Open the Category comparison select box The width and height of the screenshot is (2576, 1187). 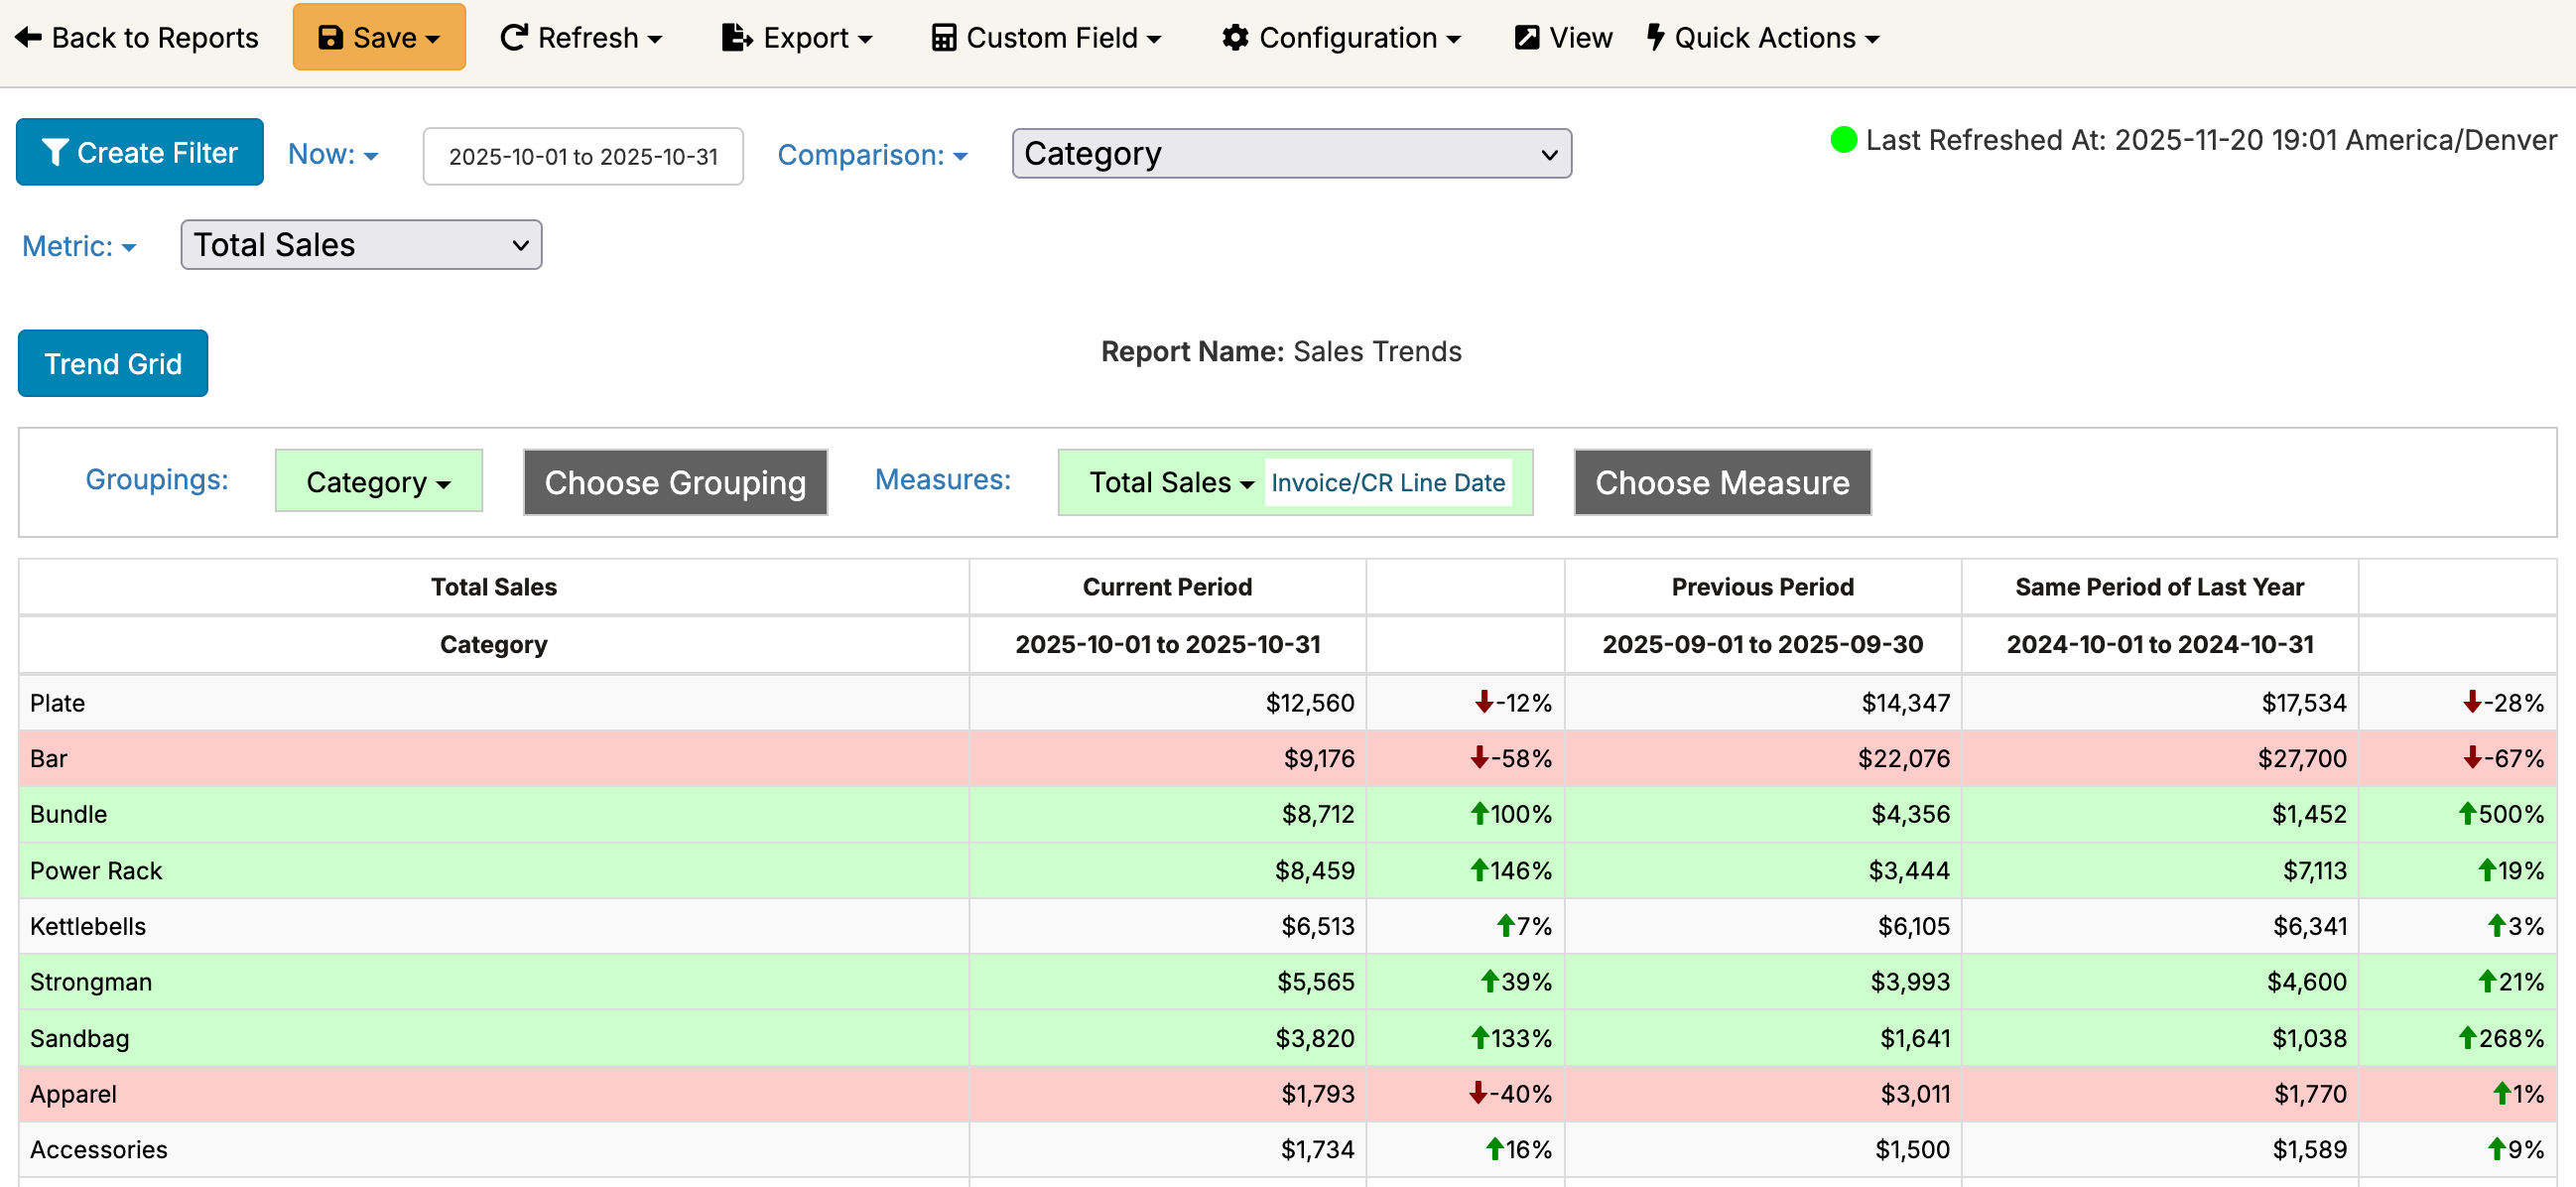click(x=1290, y=154)
